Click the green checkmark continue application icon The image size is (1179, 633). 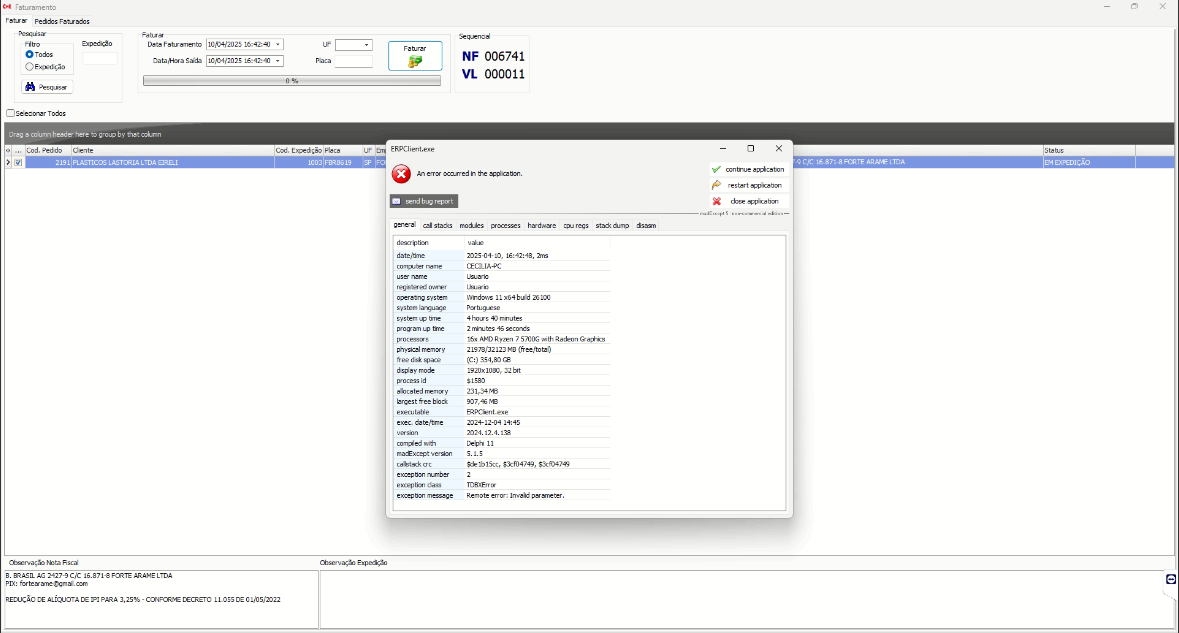[x=716, y=170]
